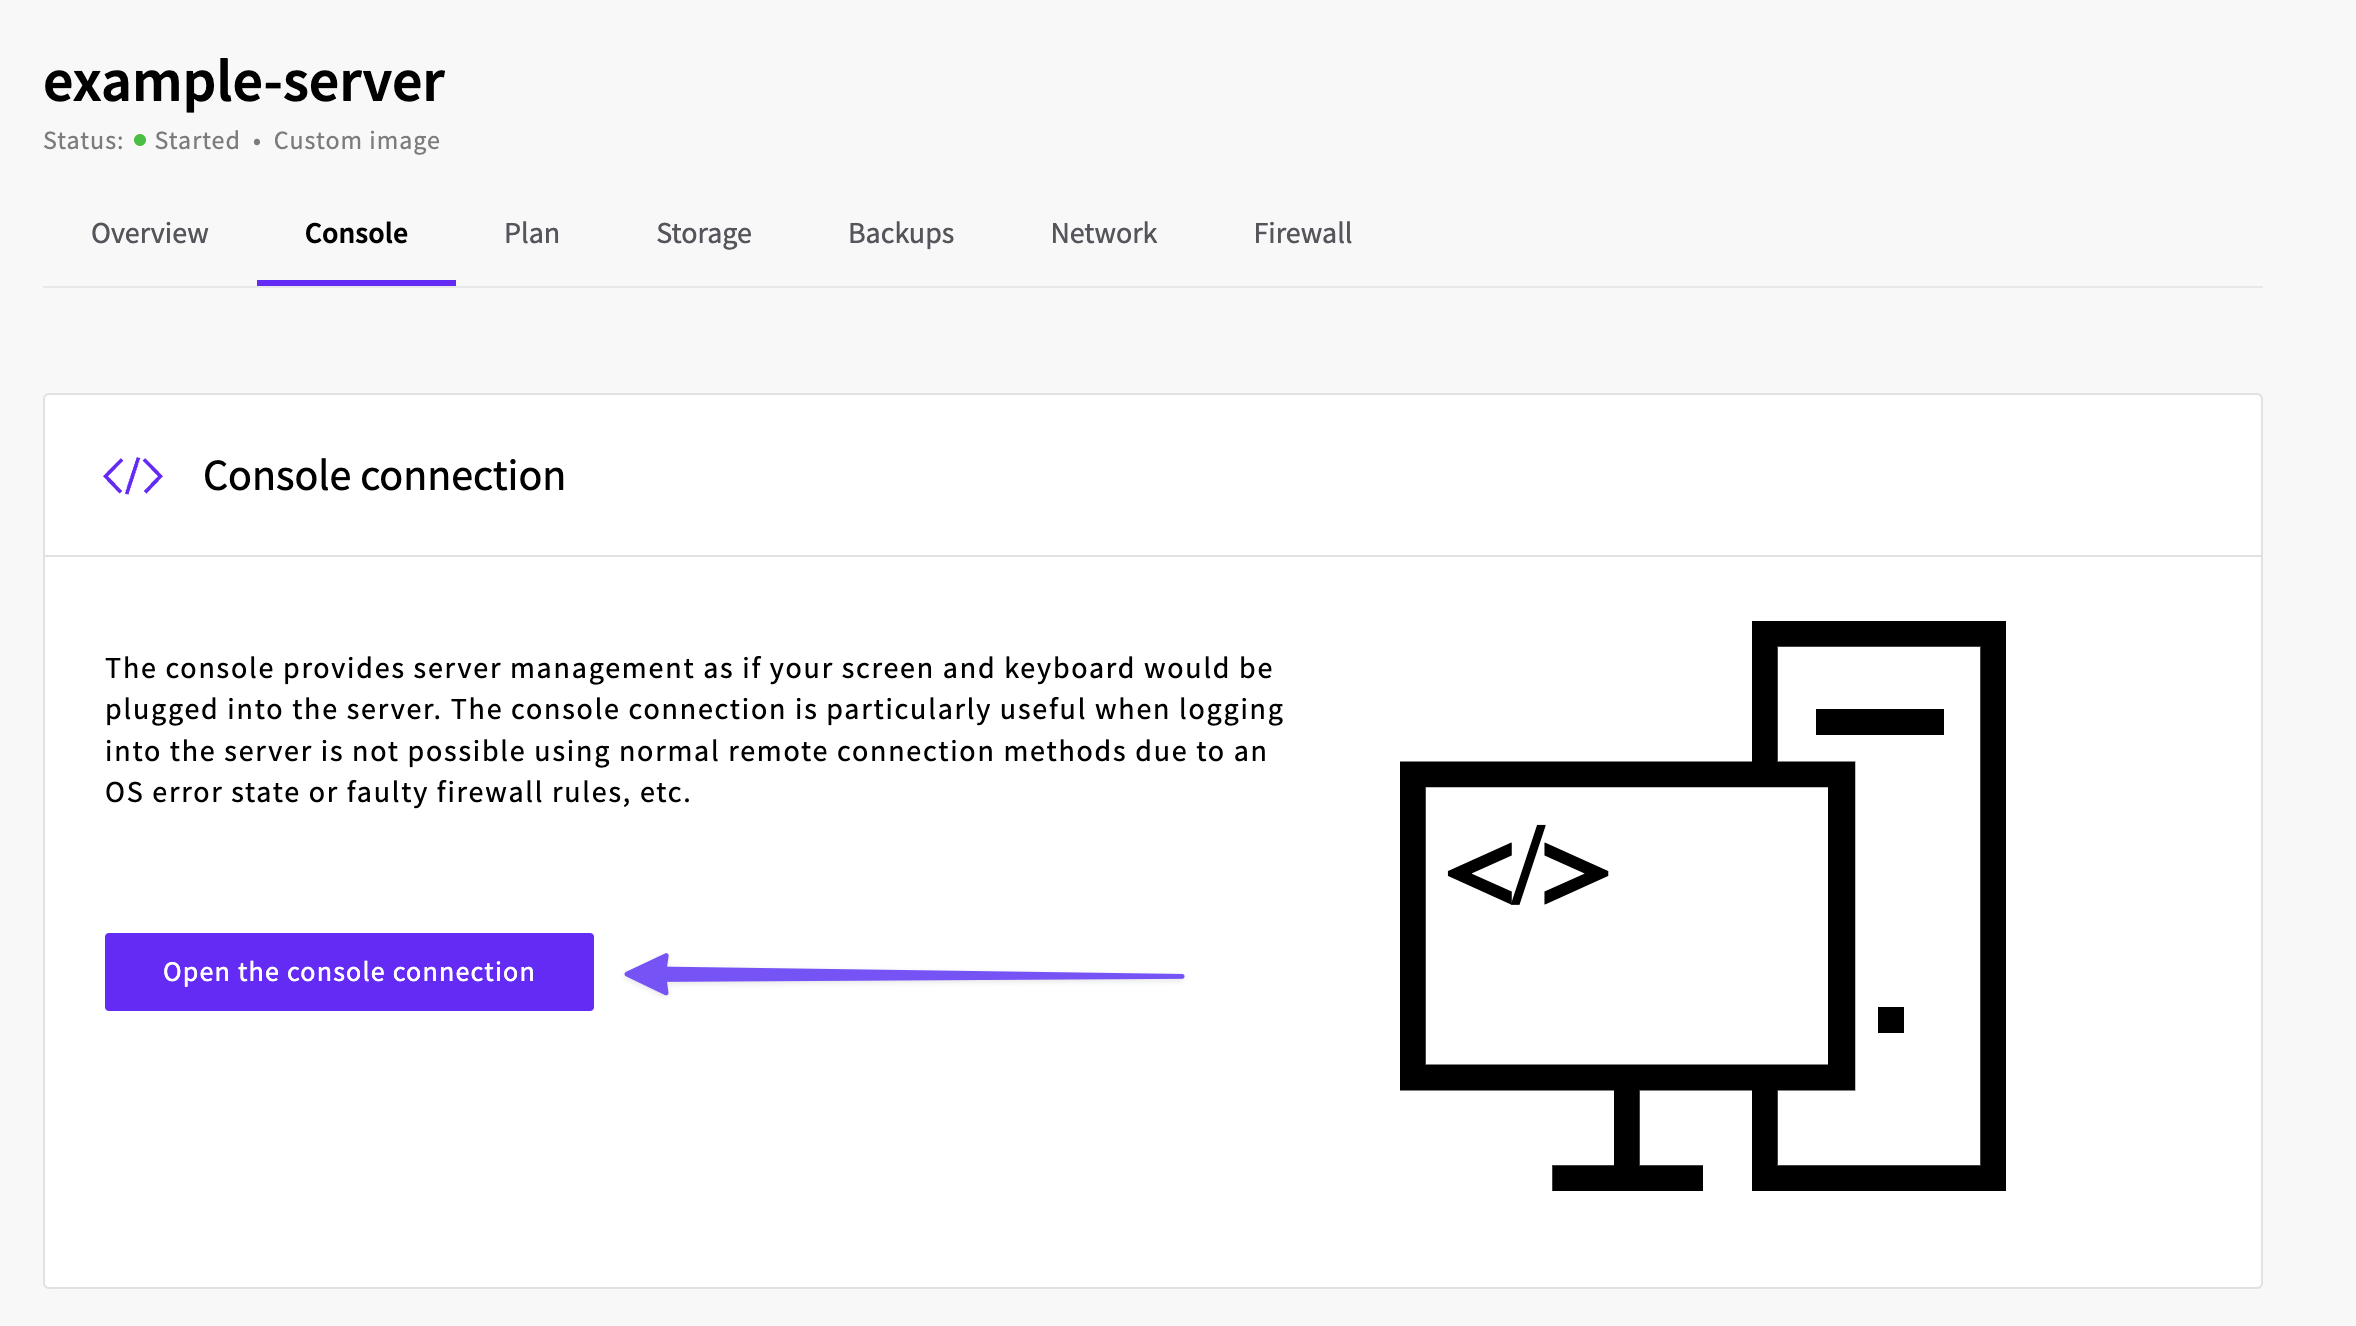Screen dimensions: 2356x1326
Task: Click the Console connection heading
Action: pos(384,476)
